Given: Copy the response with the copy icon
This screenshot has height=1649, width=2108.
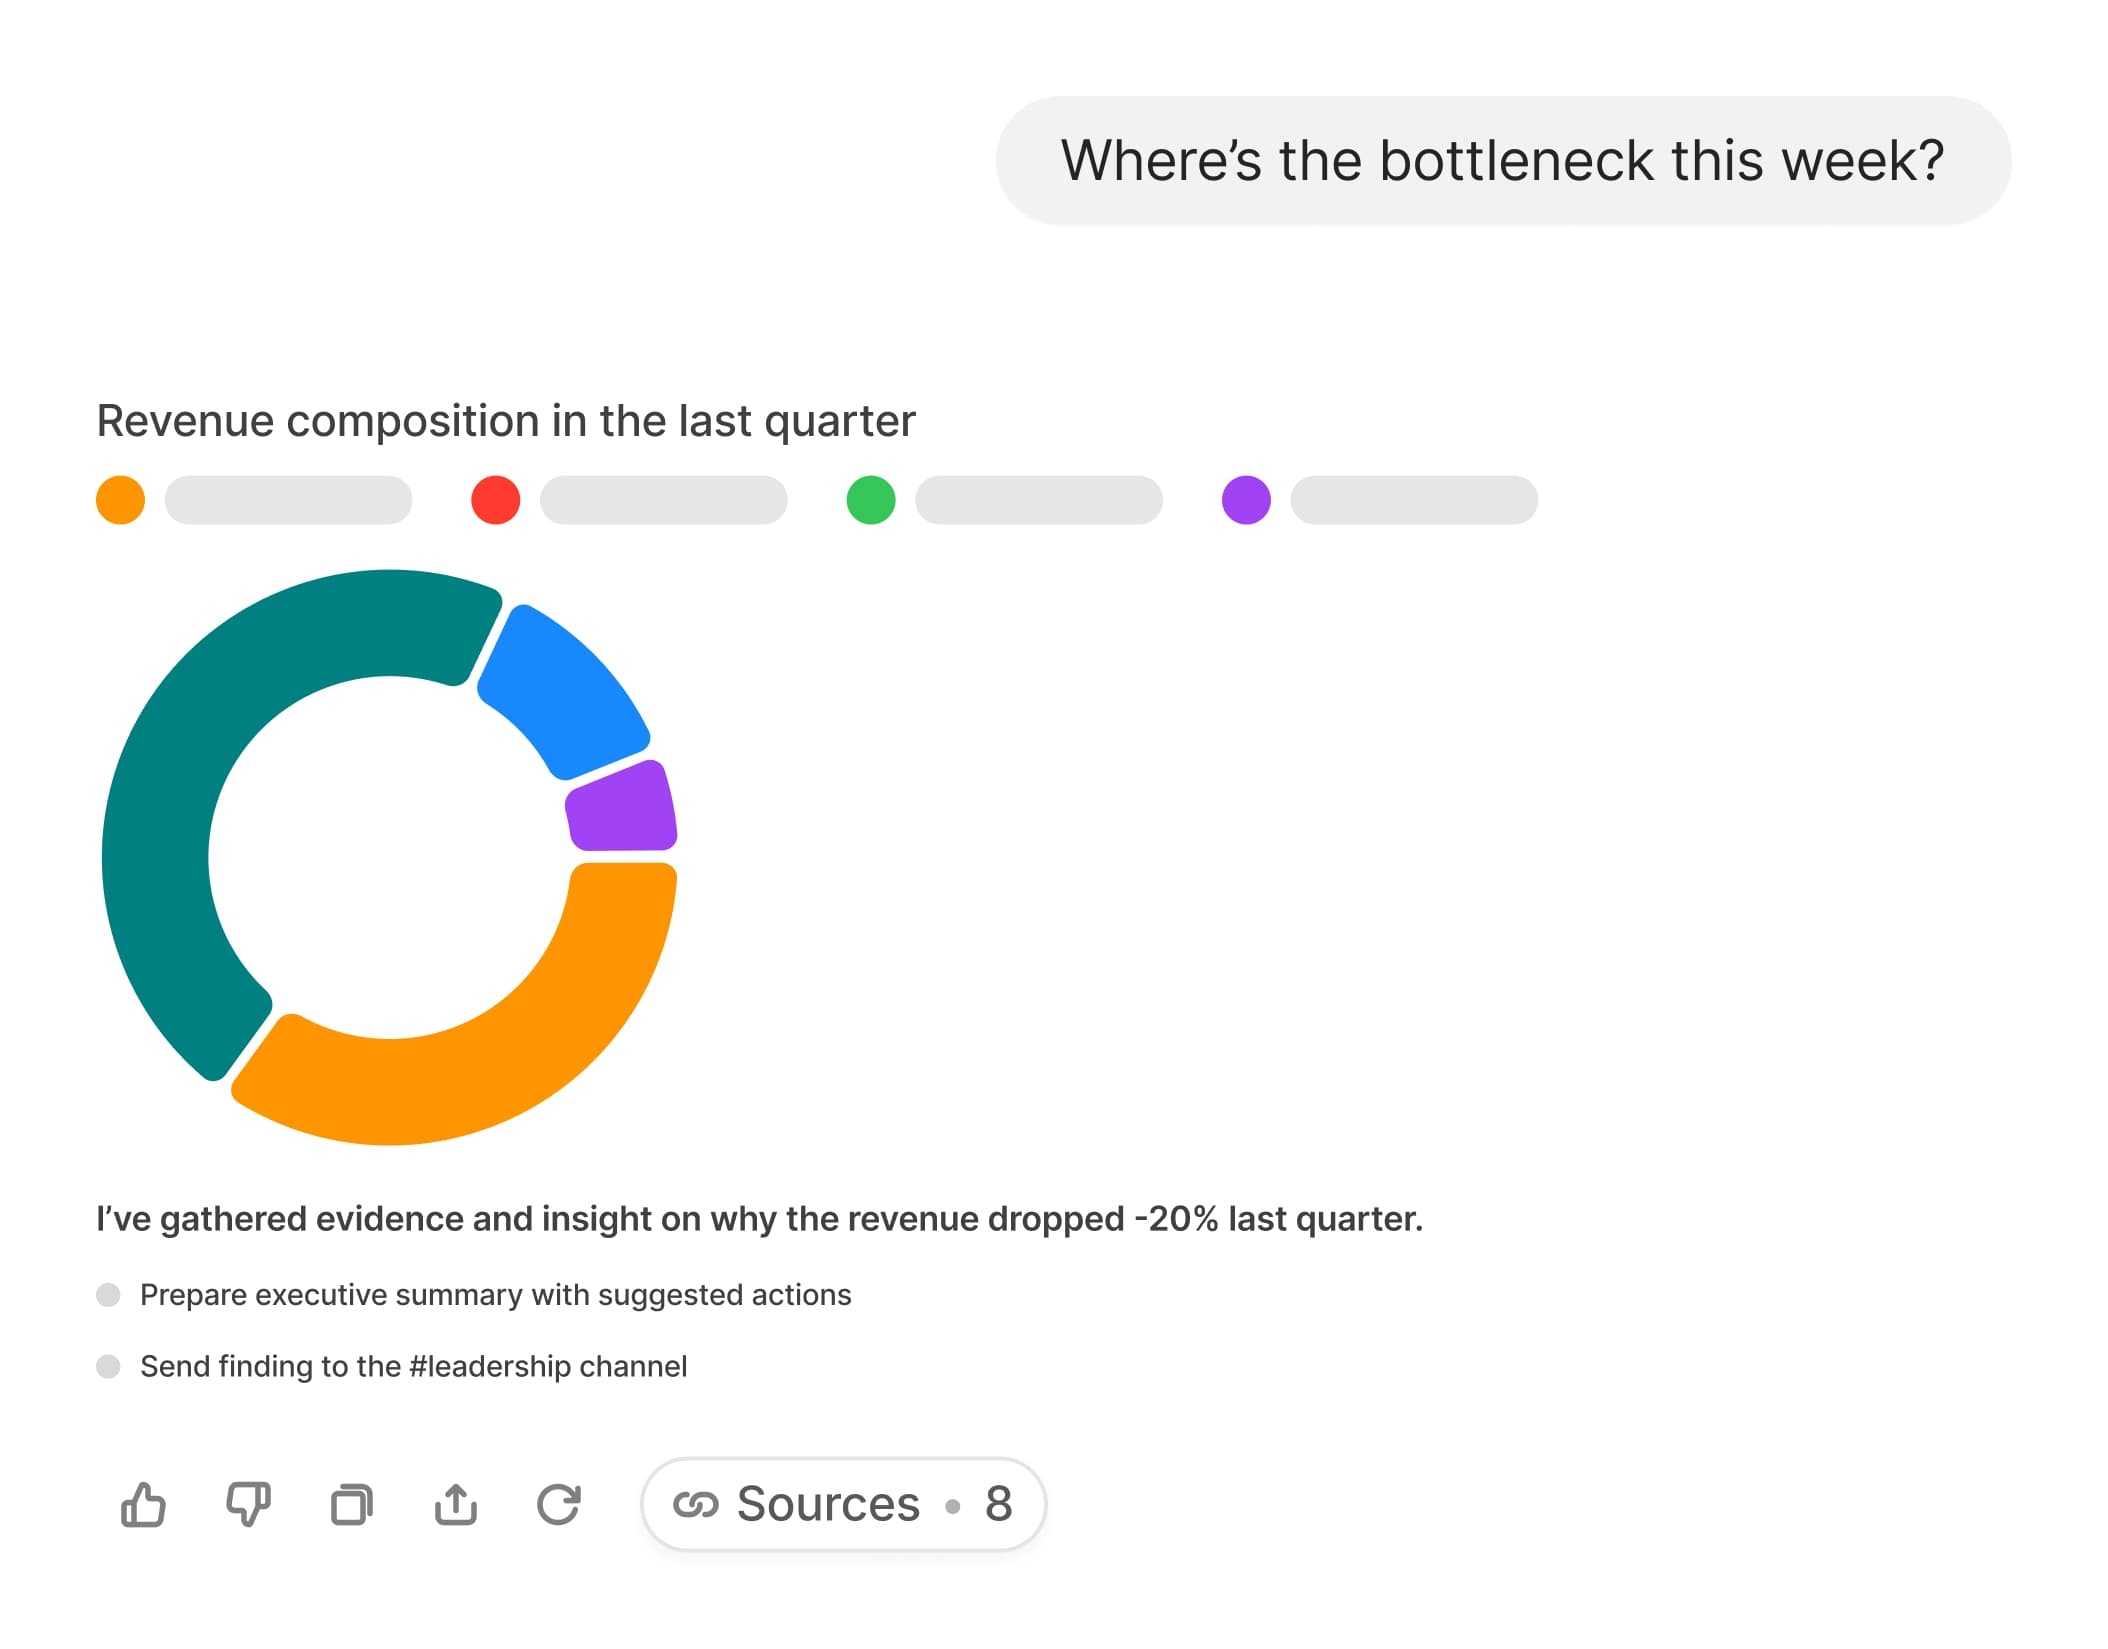Looking at the screenshot, I should tap(352, 1504).
